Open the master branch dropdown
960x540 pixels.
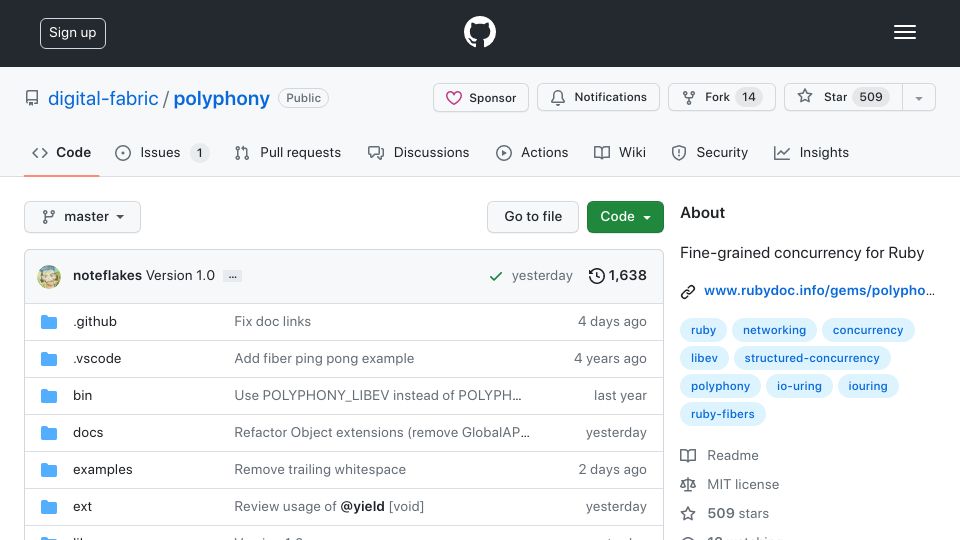(x=83, y=217)
